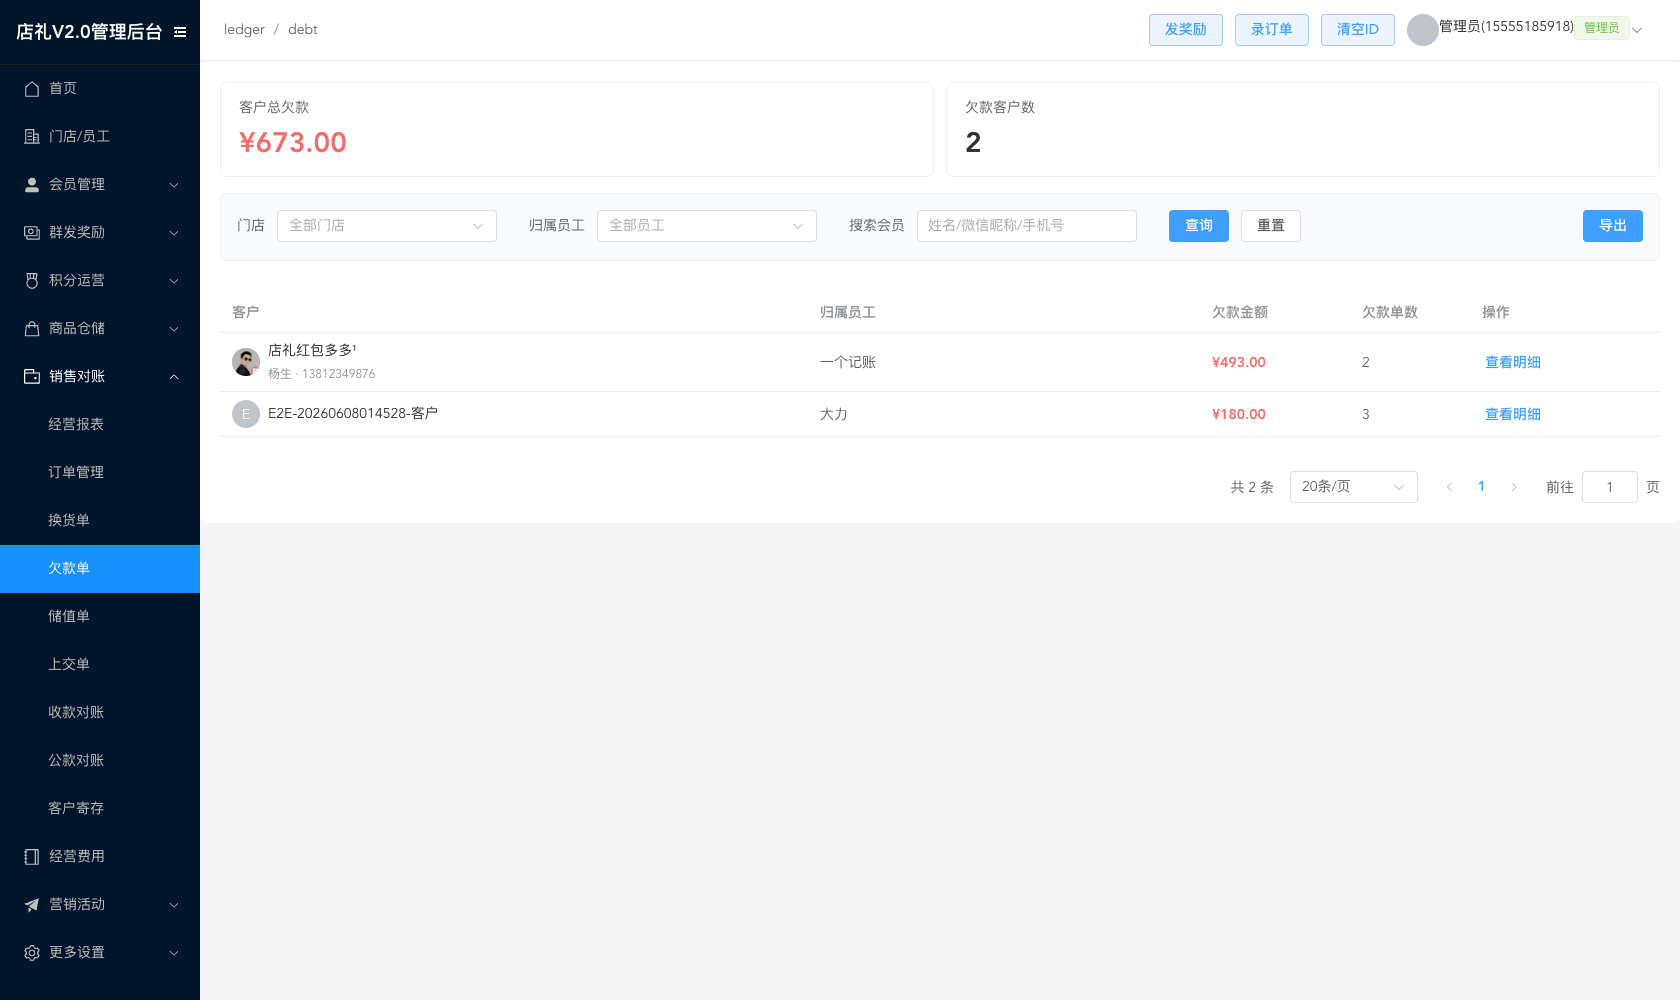Screen dimensions: 1680x1000
Task: Click 店礼红包多多 customer avatar photo
Action: 246,362
